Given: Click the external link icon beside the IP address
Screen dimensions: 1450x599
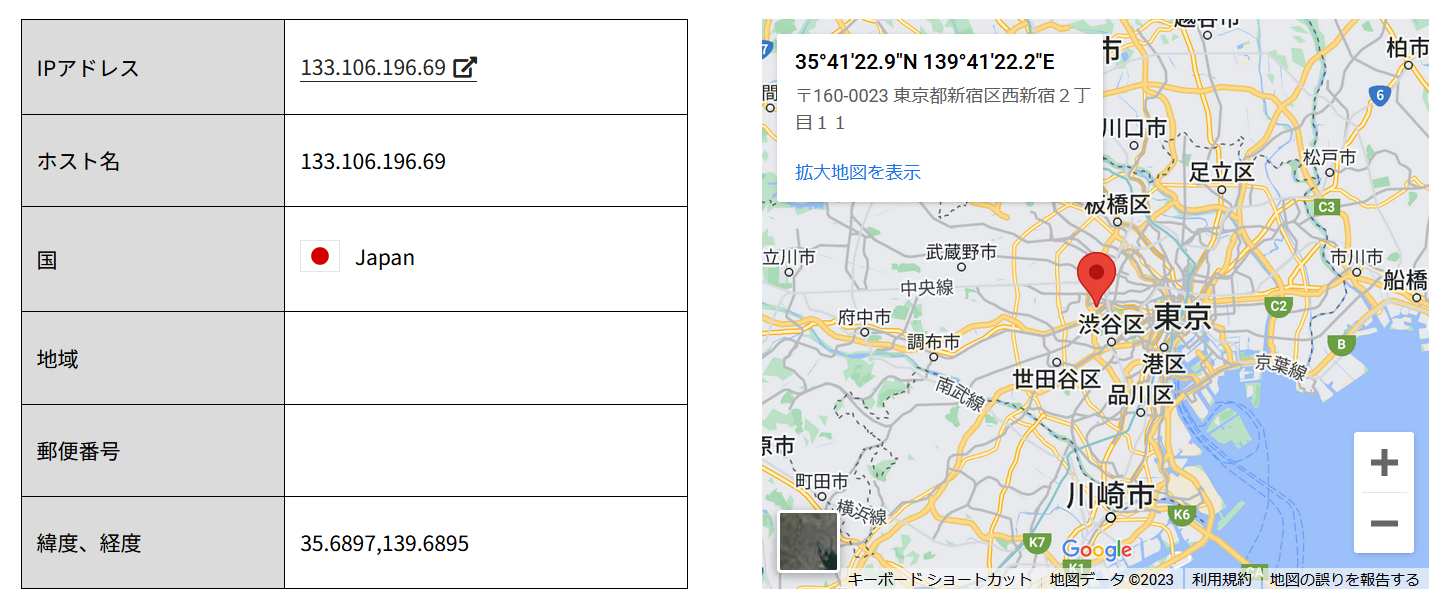Looking at the screenshot, I should pyautogui.click(x=465, y=68).
